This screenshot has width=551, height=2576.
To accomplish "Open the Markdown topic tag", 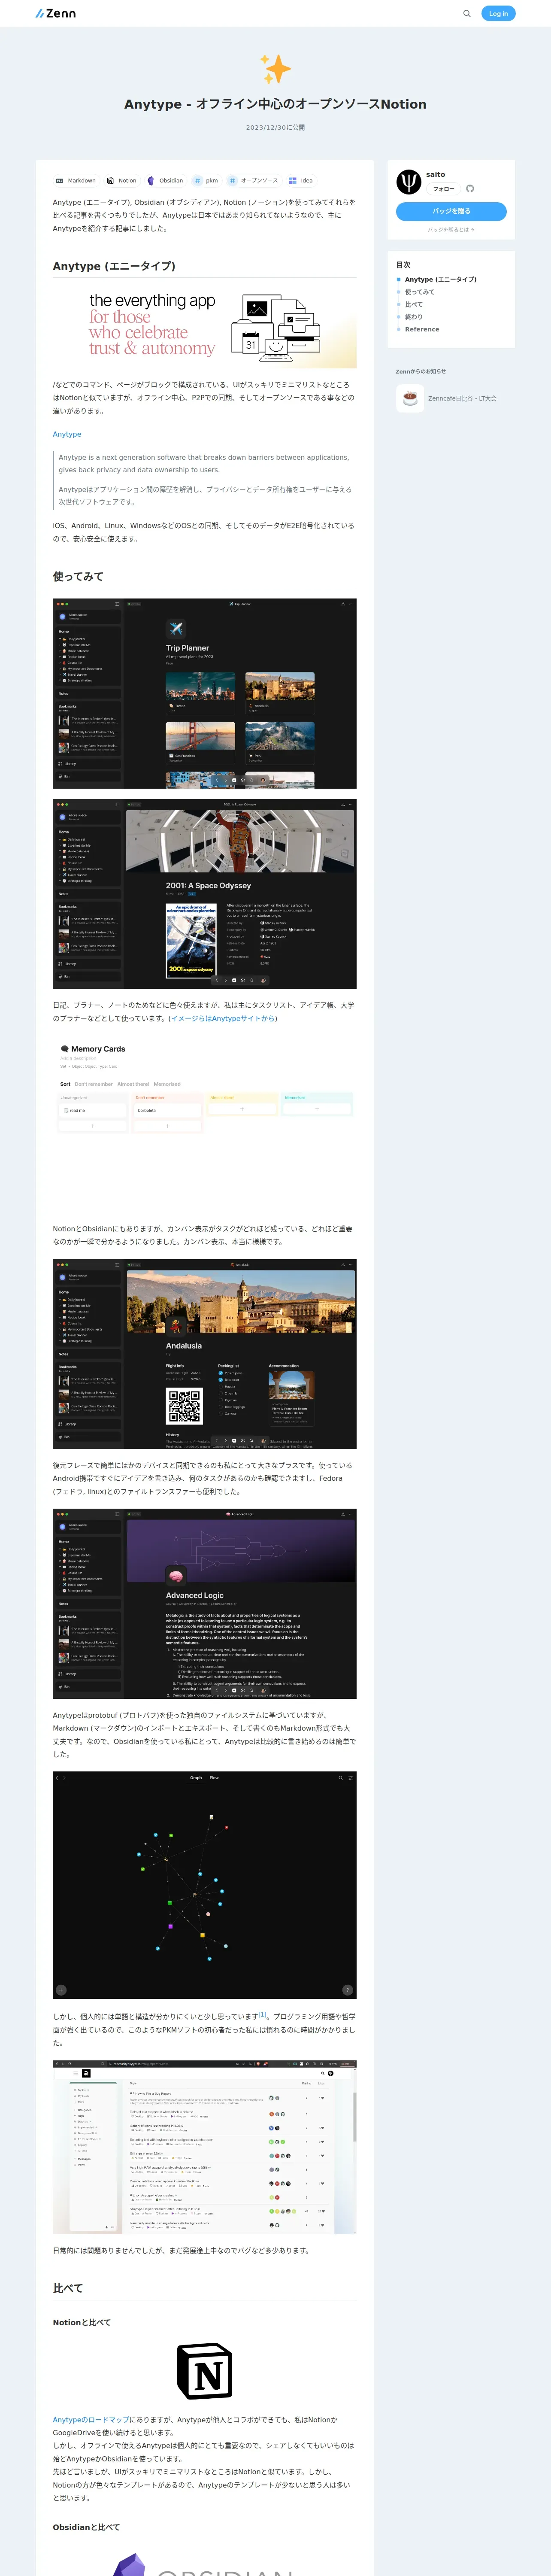I will (x=75, y=181).
